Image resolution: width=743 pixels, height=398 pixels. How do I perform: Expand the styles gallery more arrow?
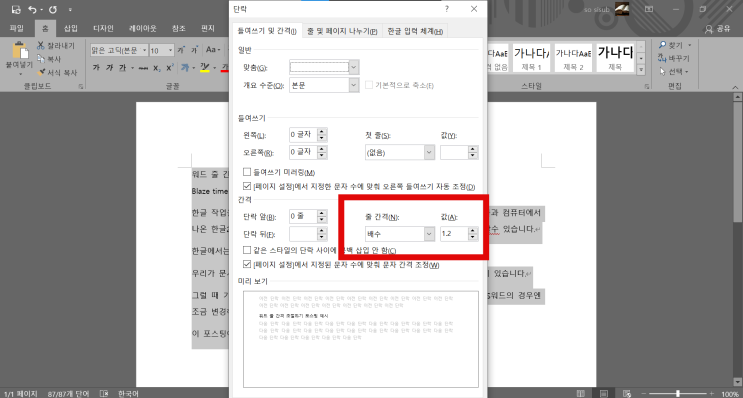(641, 70)
